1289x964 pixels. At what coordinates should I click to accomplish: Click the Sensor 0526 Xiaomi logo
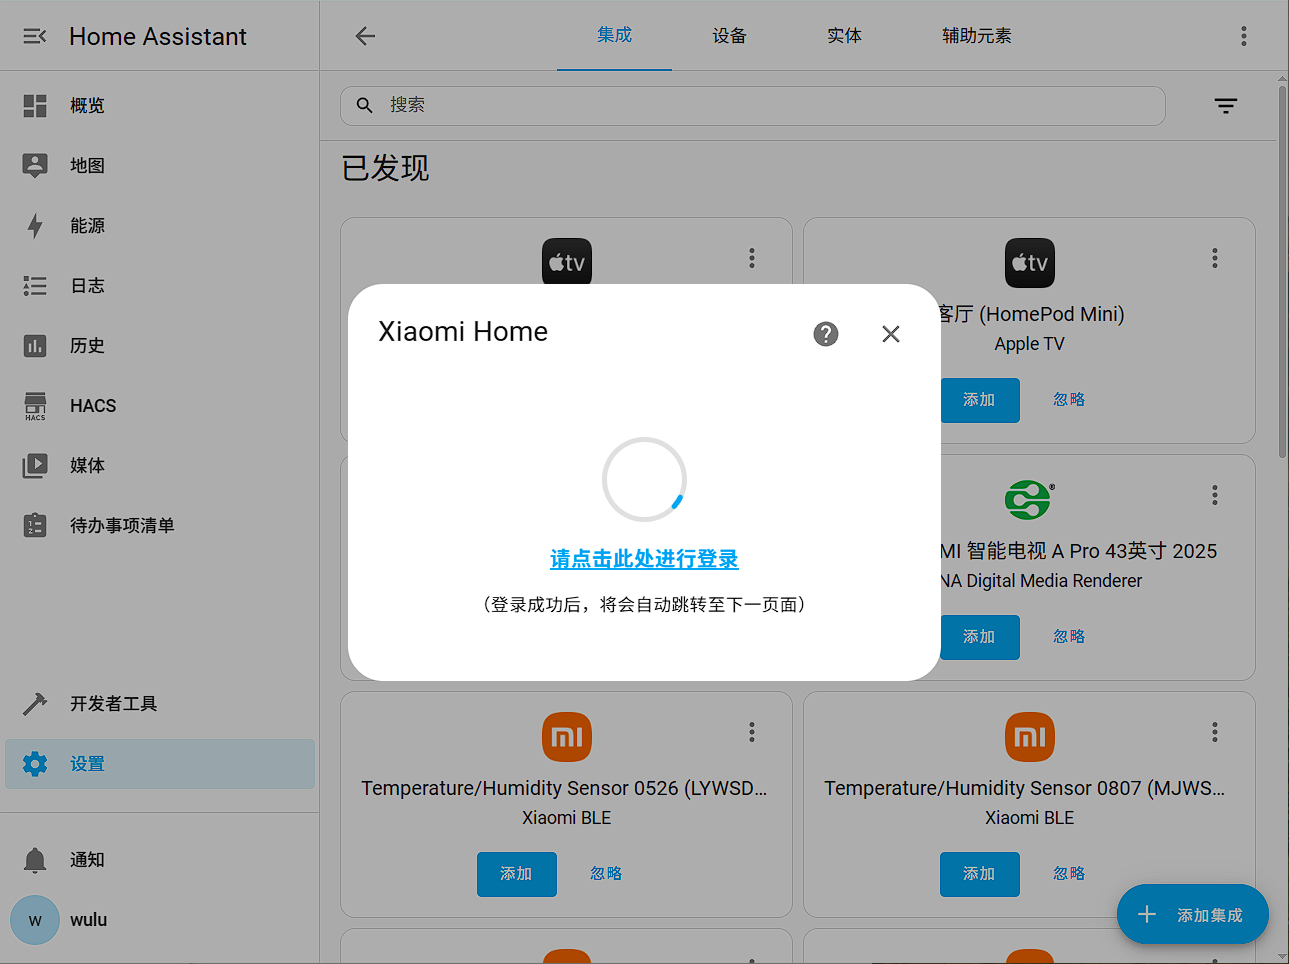click(567, 737)
